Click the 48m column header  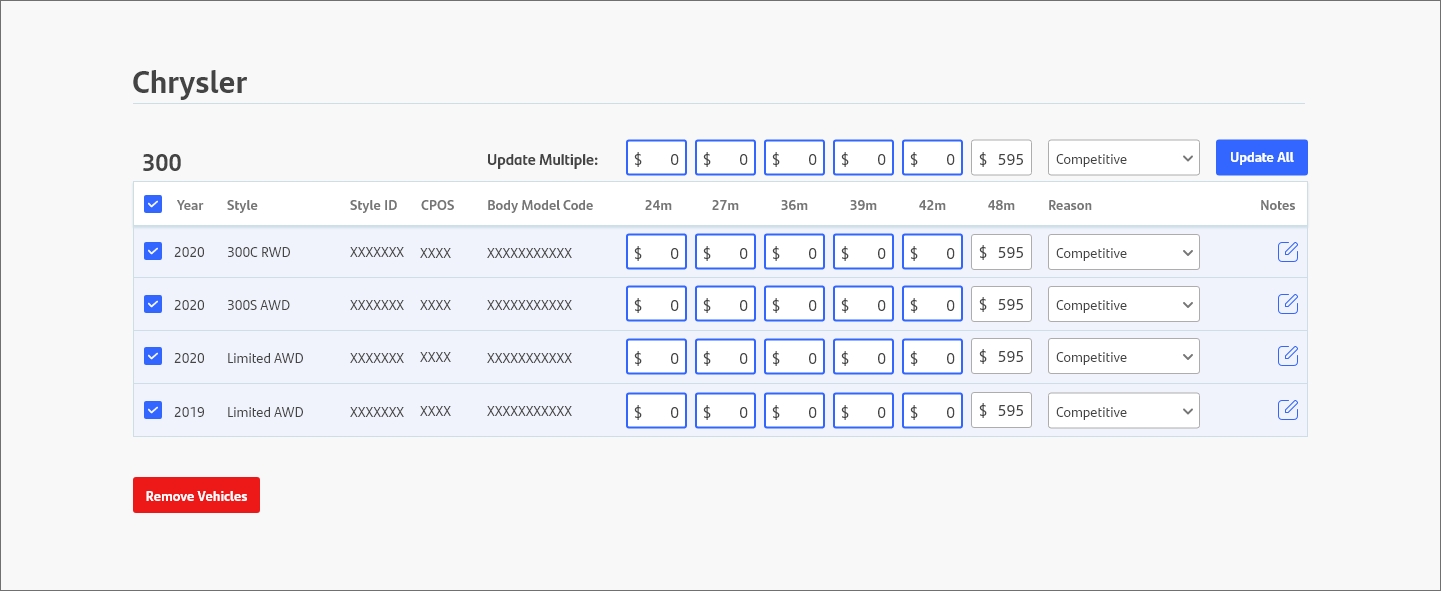(x=1001, y=205)
